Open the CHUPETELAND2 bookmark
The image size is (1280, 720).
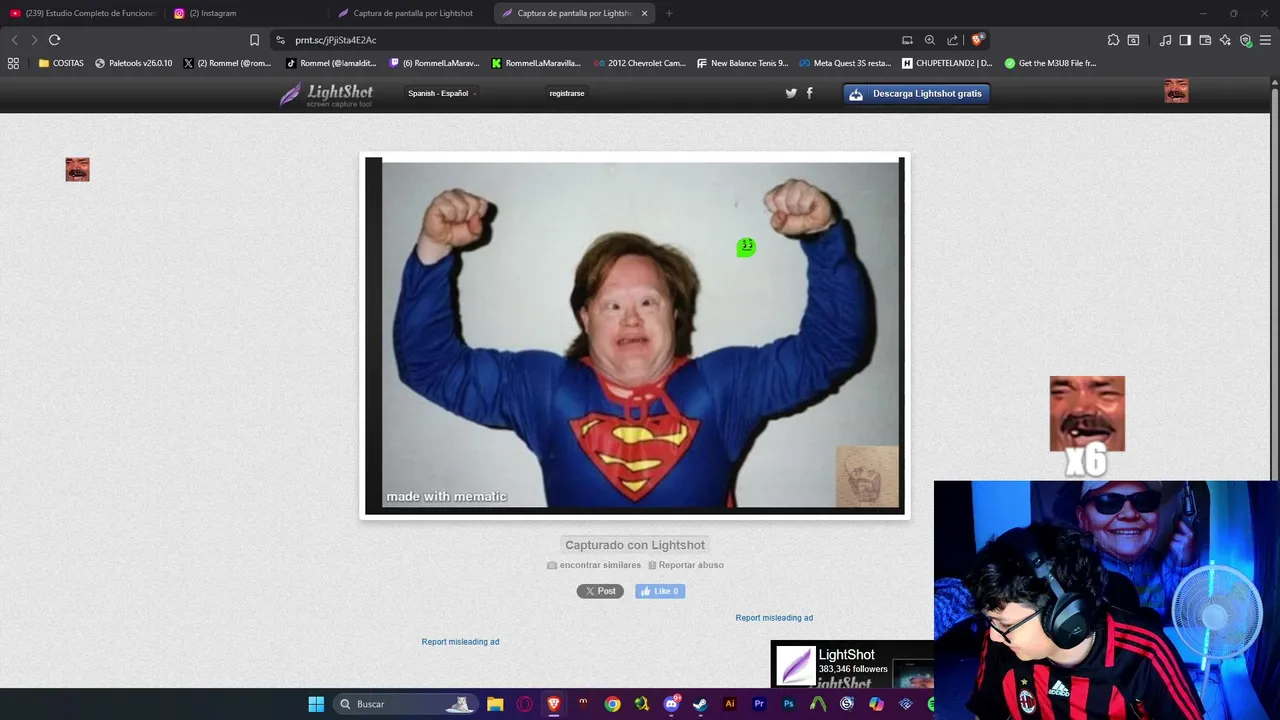tap(947, 63)
